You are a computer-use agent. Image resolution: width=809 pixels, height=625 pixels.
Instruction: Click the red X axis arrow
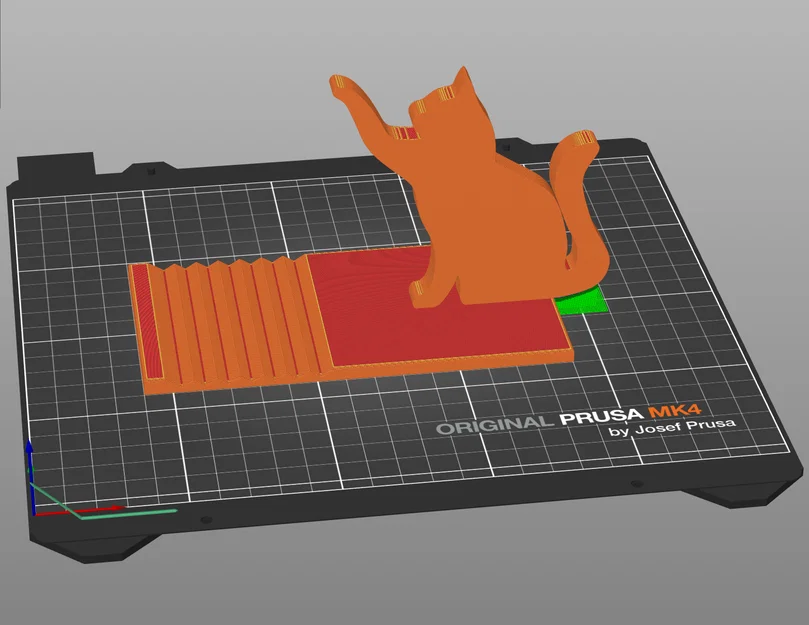point(80,510)
